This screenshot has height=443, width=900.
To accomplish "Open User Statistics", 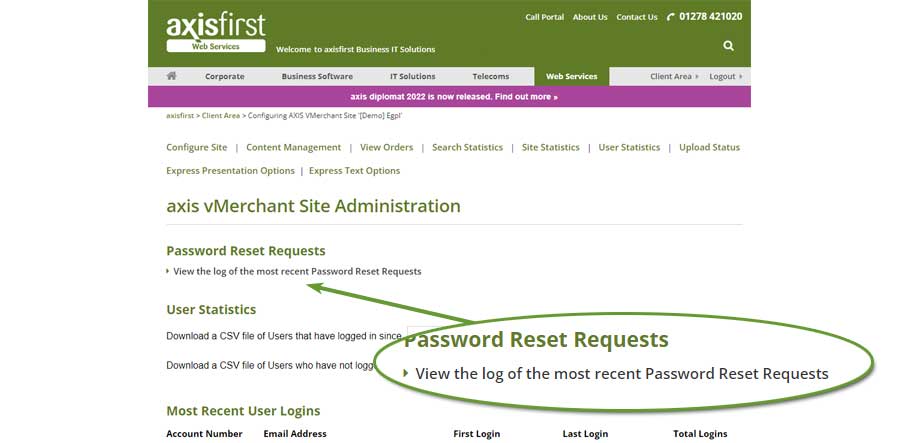I will click(629, 147).
